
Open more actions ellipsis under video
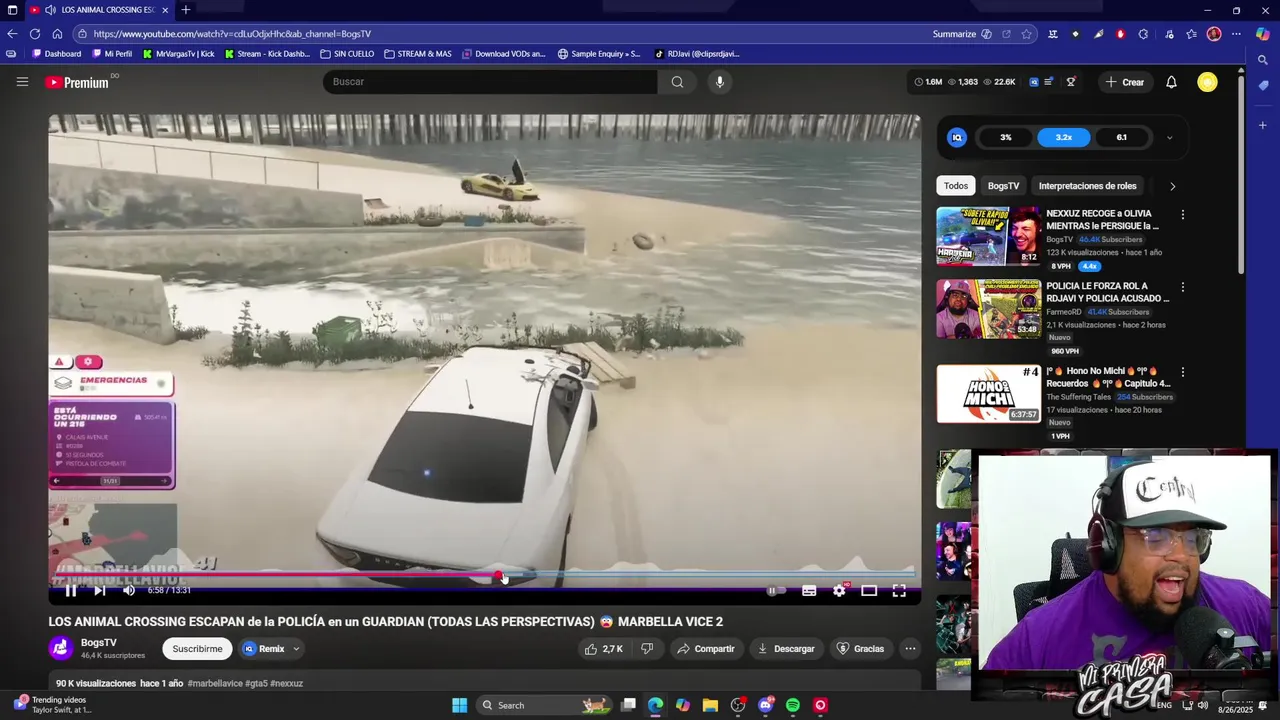(910, 649)
